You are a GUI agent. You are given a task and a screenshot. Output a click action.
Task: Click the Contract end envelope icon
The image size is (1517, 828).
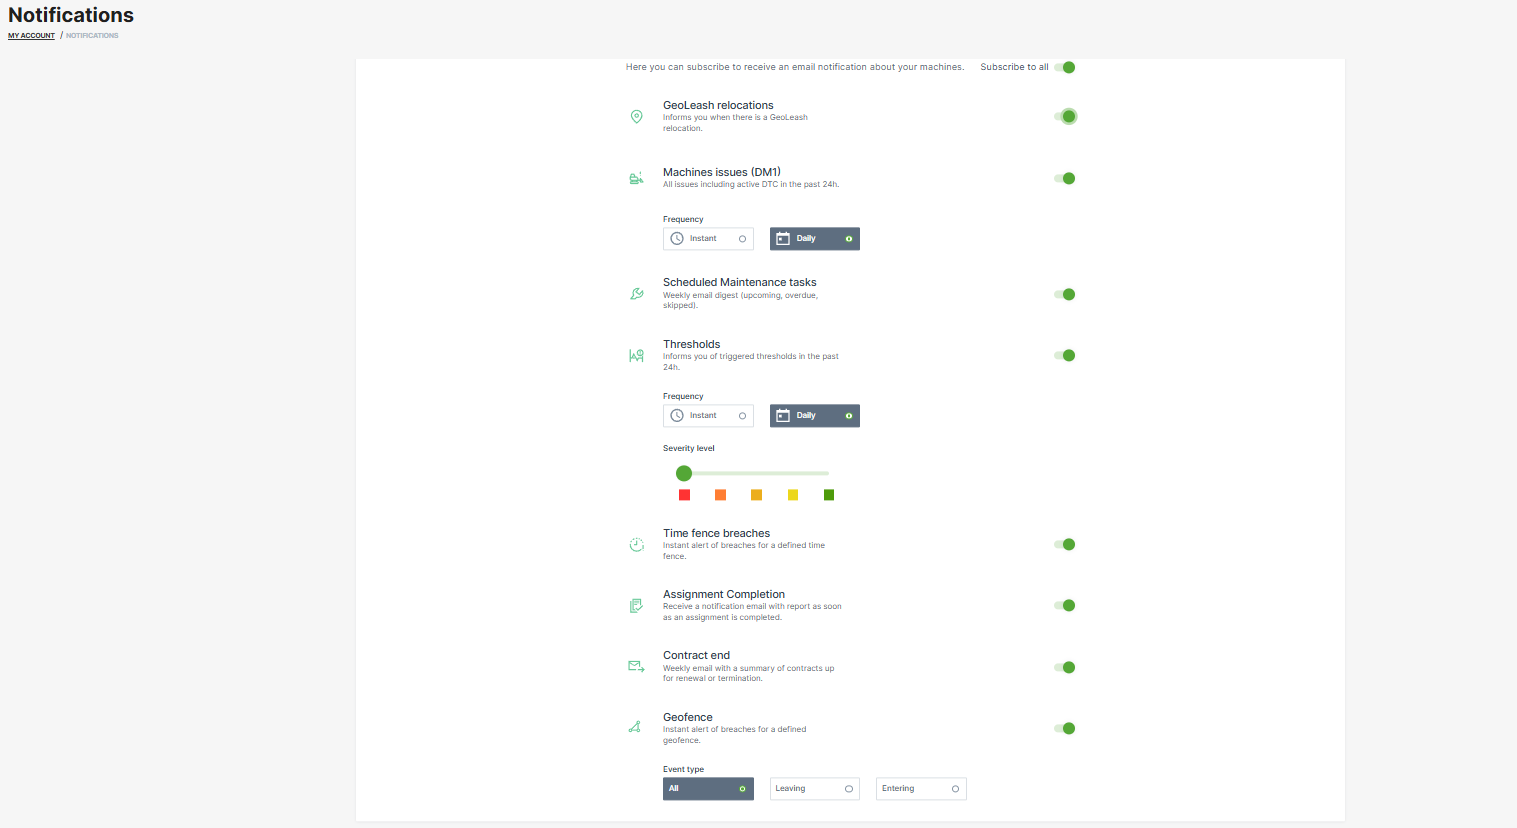636,667
